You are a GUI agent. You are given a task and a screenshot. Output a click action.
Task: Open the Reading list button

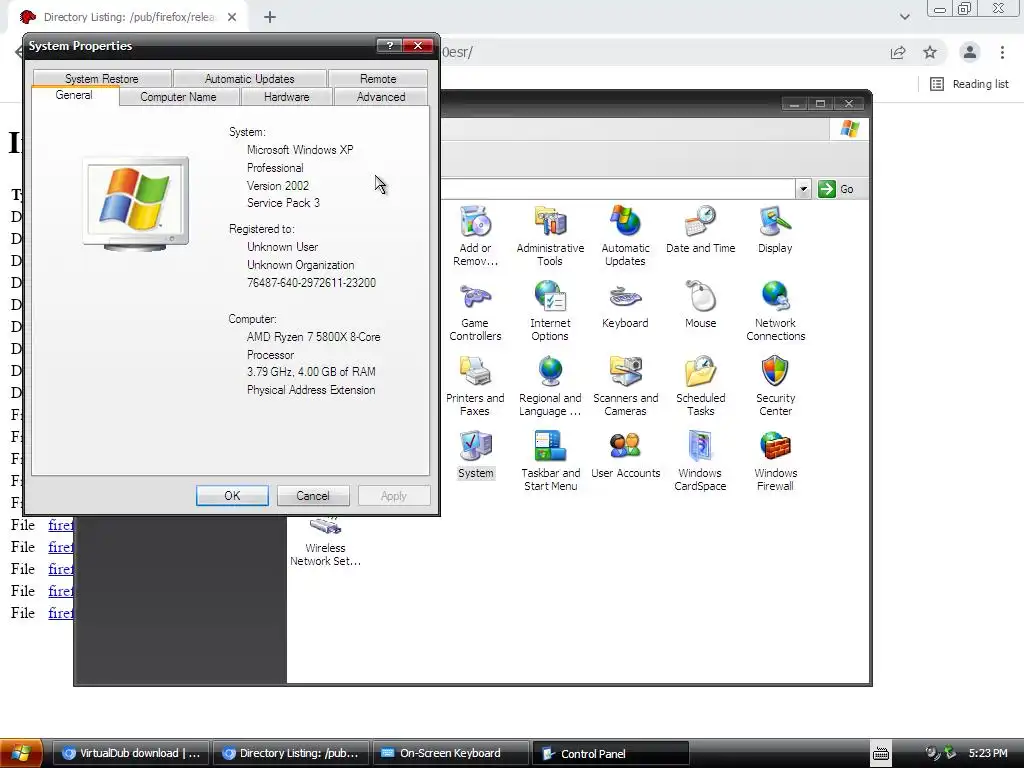(970, 84)
